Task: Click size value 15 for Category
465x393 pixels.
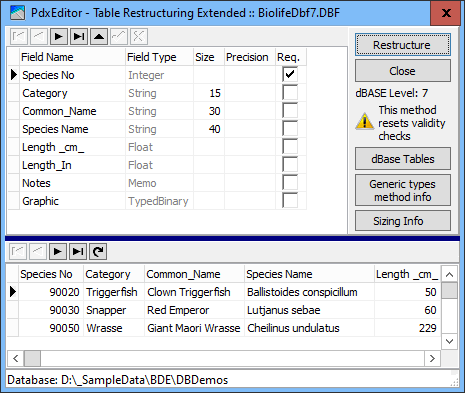Action: pos(209,93)
